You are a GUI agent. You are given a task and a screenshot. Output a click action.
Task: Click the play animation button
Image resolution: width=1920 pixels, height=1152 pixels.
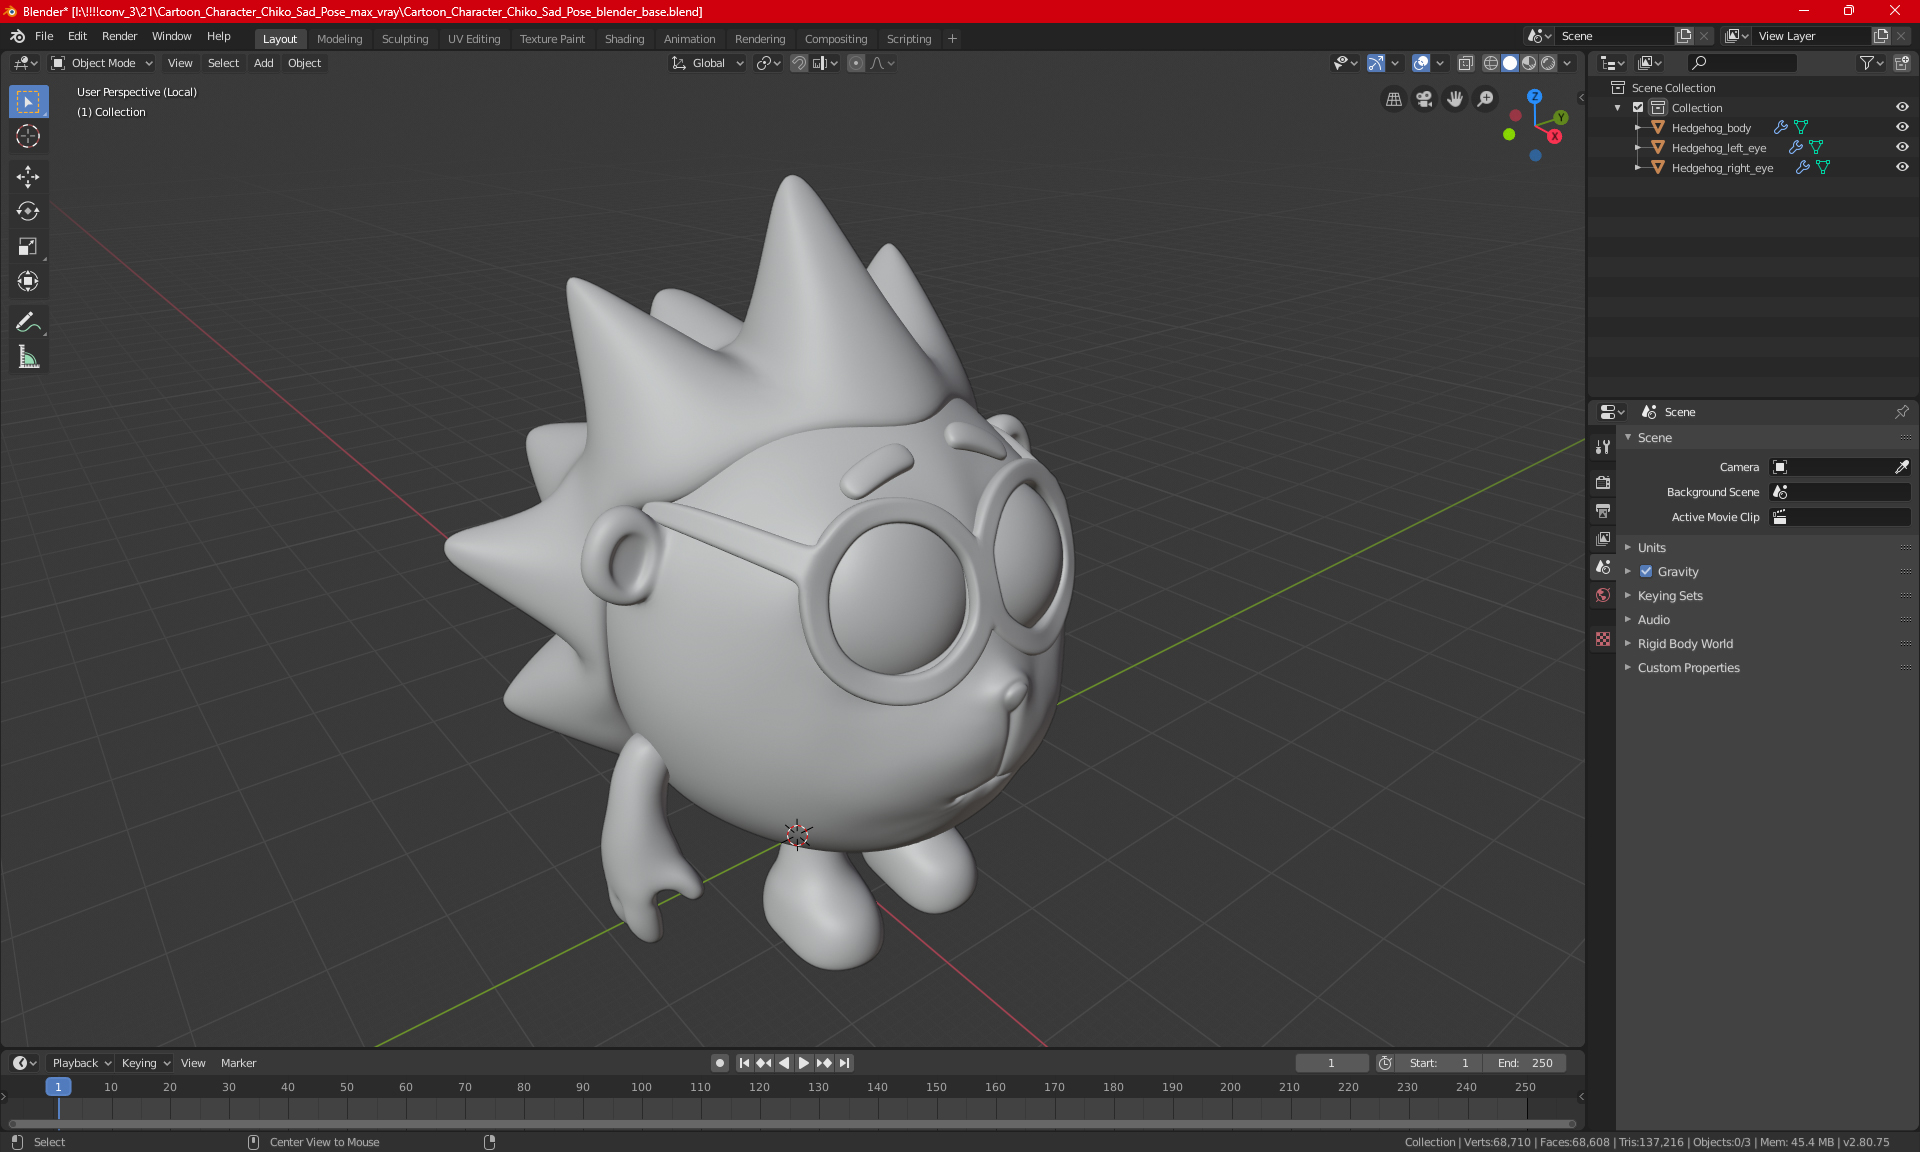pos(803,1063)
